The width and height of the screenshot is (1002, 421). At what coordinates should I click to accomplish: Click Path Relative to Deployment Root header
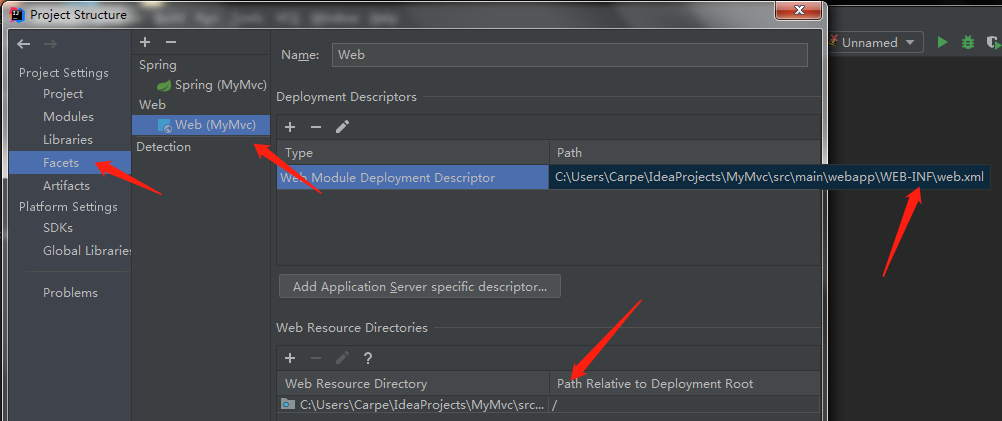684,384
